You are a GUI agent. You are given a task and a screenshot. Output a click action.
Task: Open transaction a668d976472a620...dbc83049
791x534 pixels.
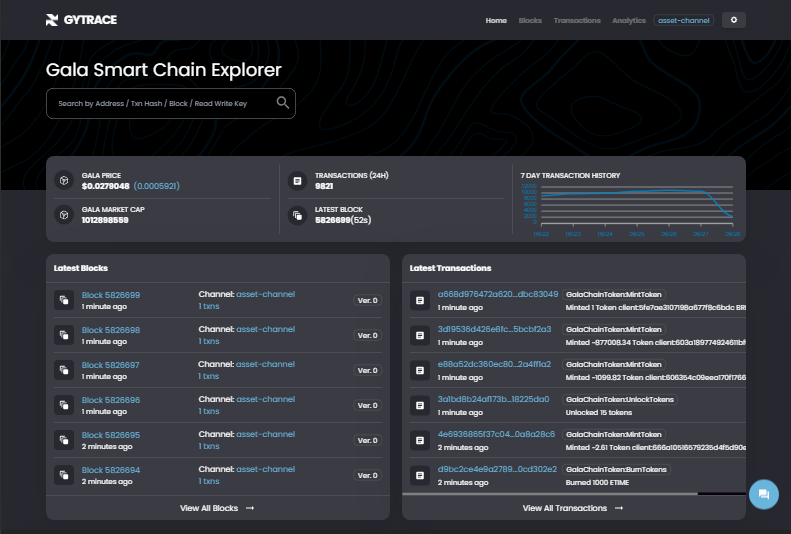(498, 294)
